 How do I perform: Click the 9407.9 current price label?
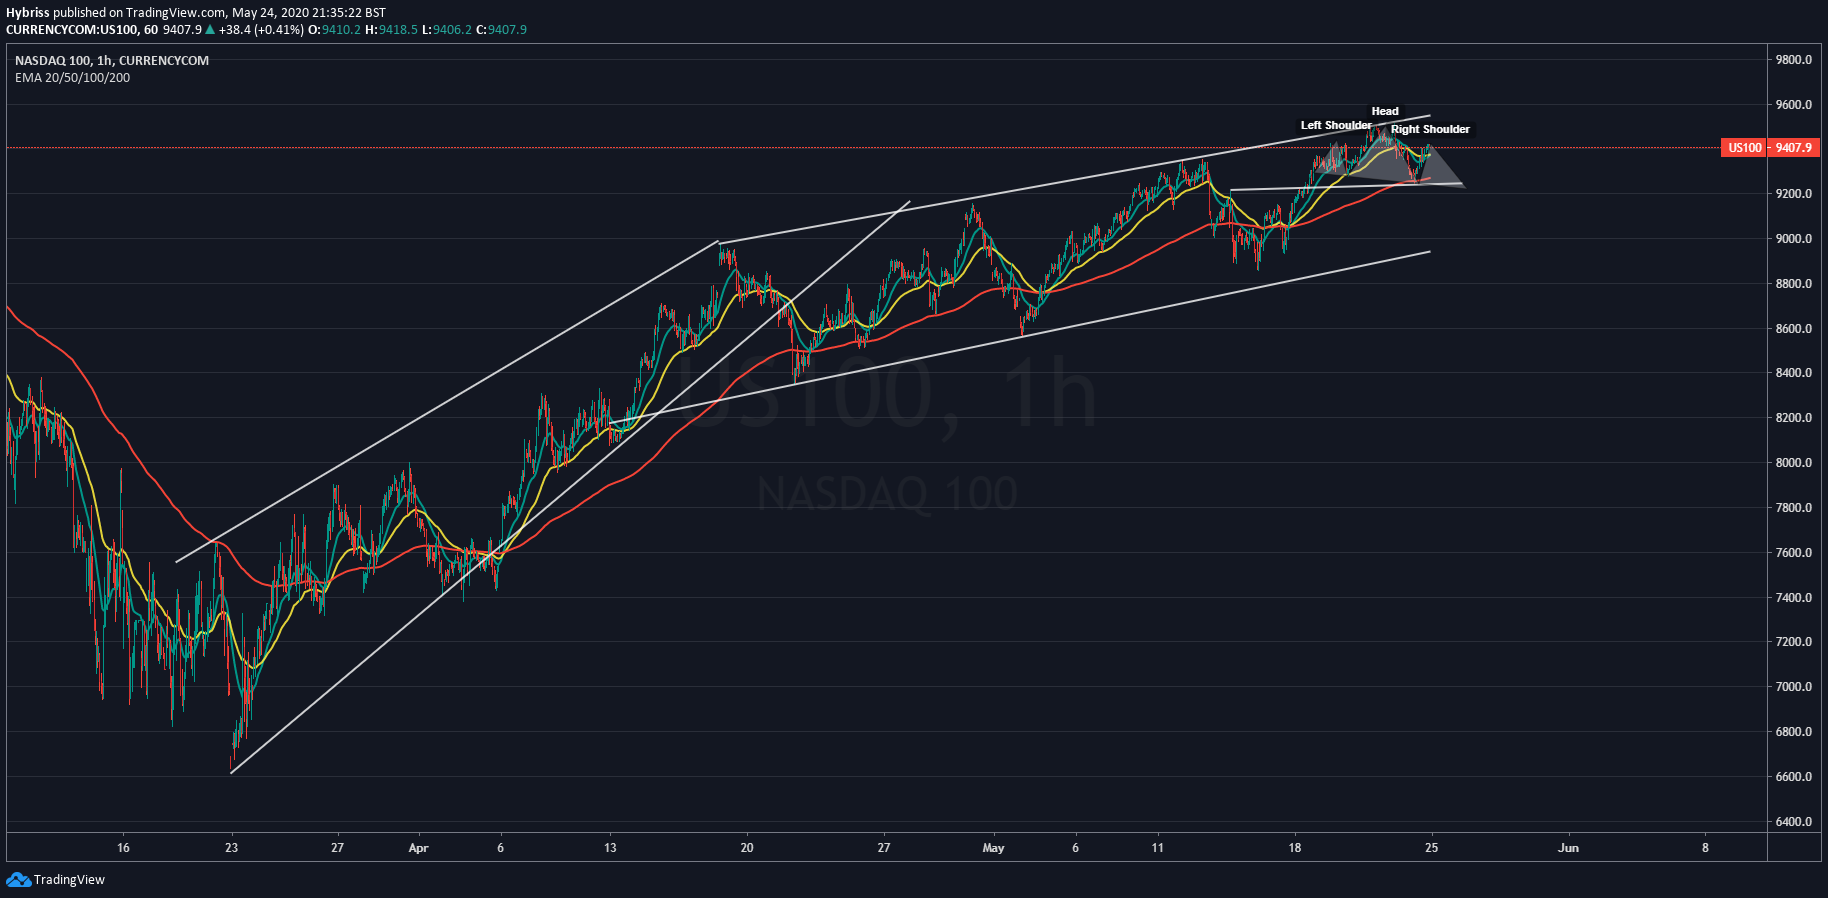point(1792,148)
